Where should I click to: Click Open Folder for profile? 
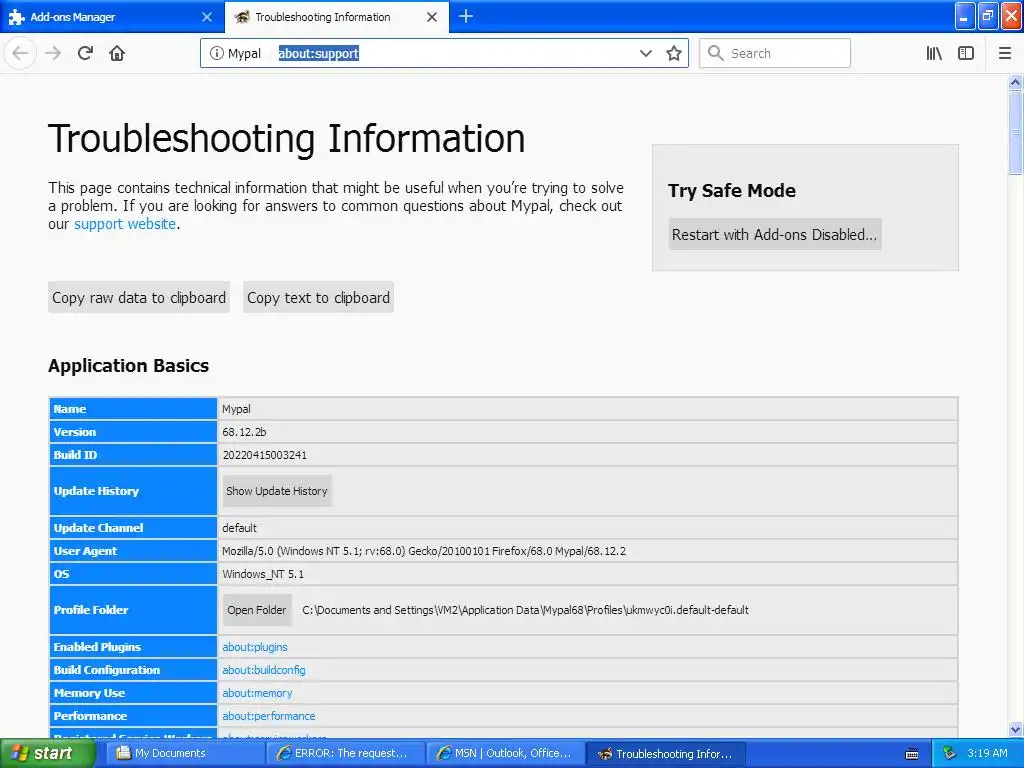point(257,610)
